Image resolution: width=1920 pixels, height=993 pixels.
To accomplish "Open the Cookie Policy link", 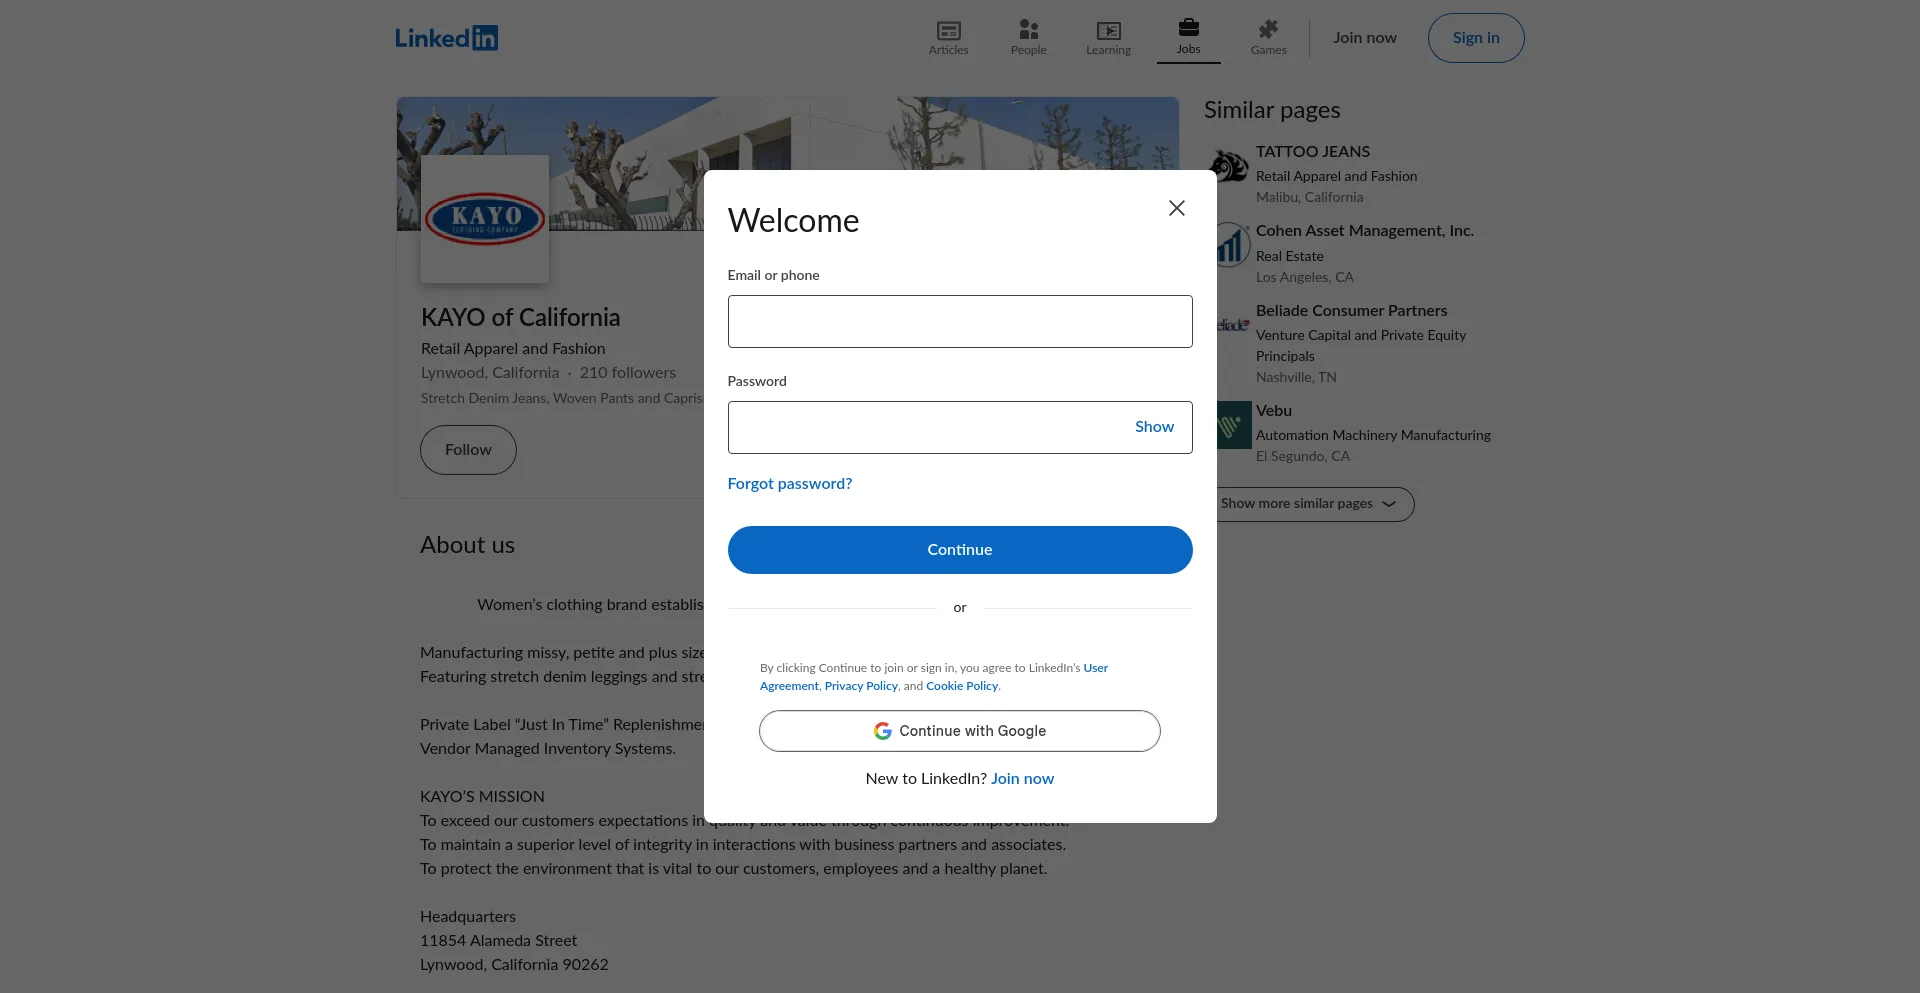I will tap(961, 686).
